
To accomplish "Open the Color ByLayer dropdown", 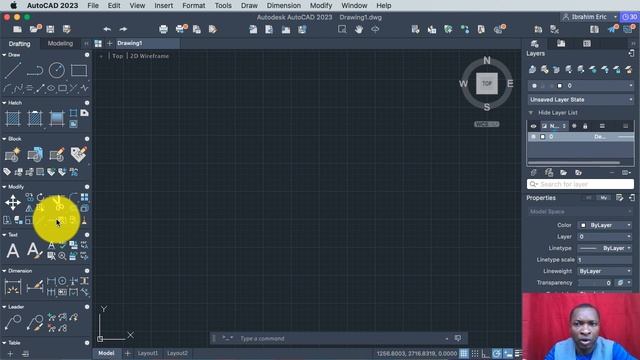I will [605, 225].
